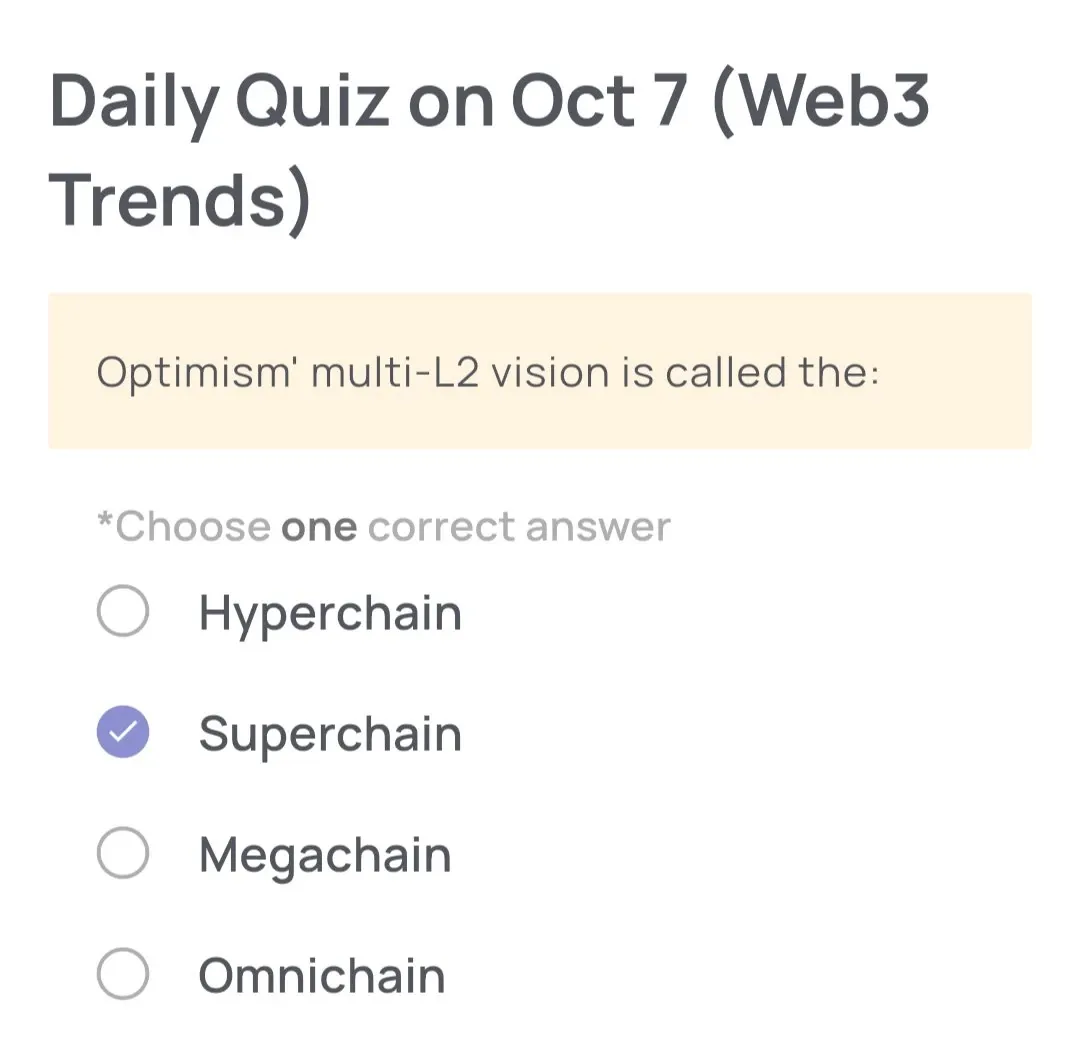Click the checkmark inside the Superchain button
Viewport: 1080px width, 1059px height.
pos(122,732)
